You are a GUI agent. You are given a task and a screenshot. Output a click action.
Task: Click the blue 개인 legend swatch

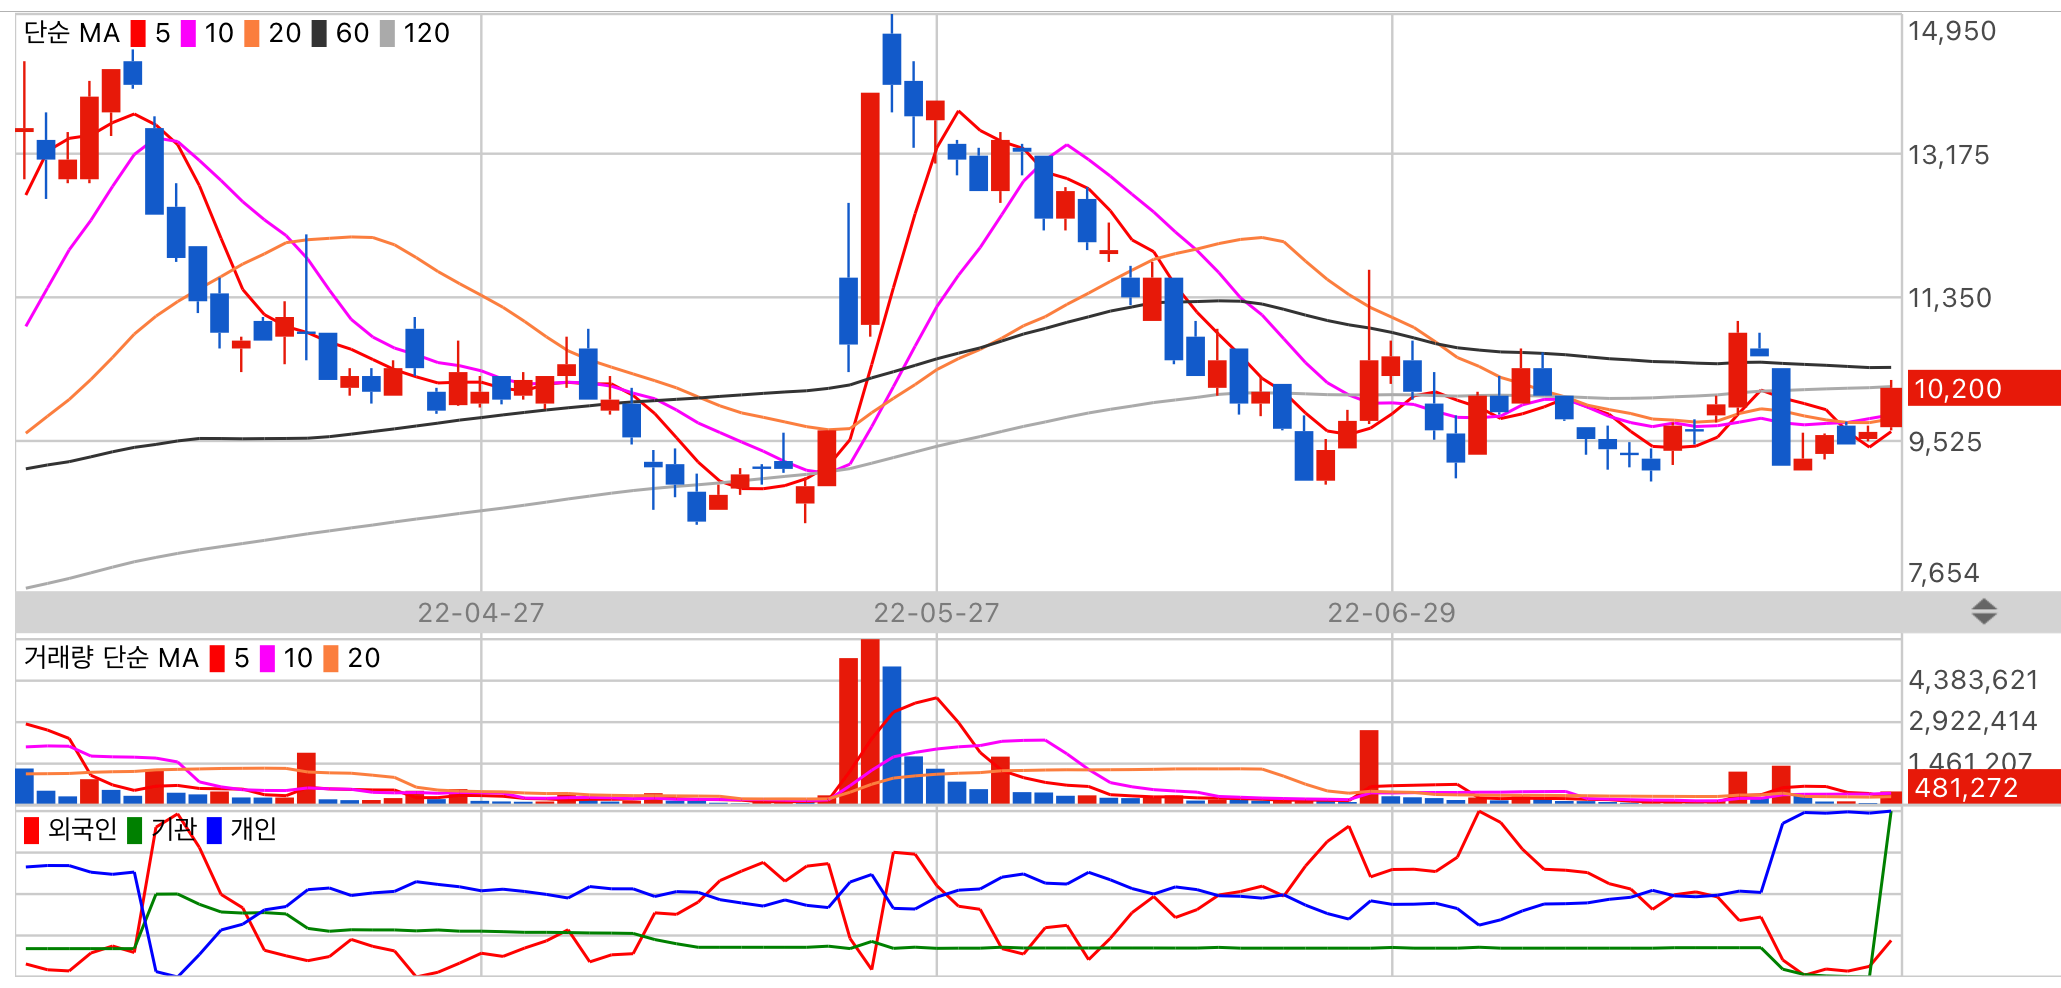214,830
